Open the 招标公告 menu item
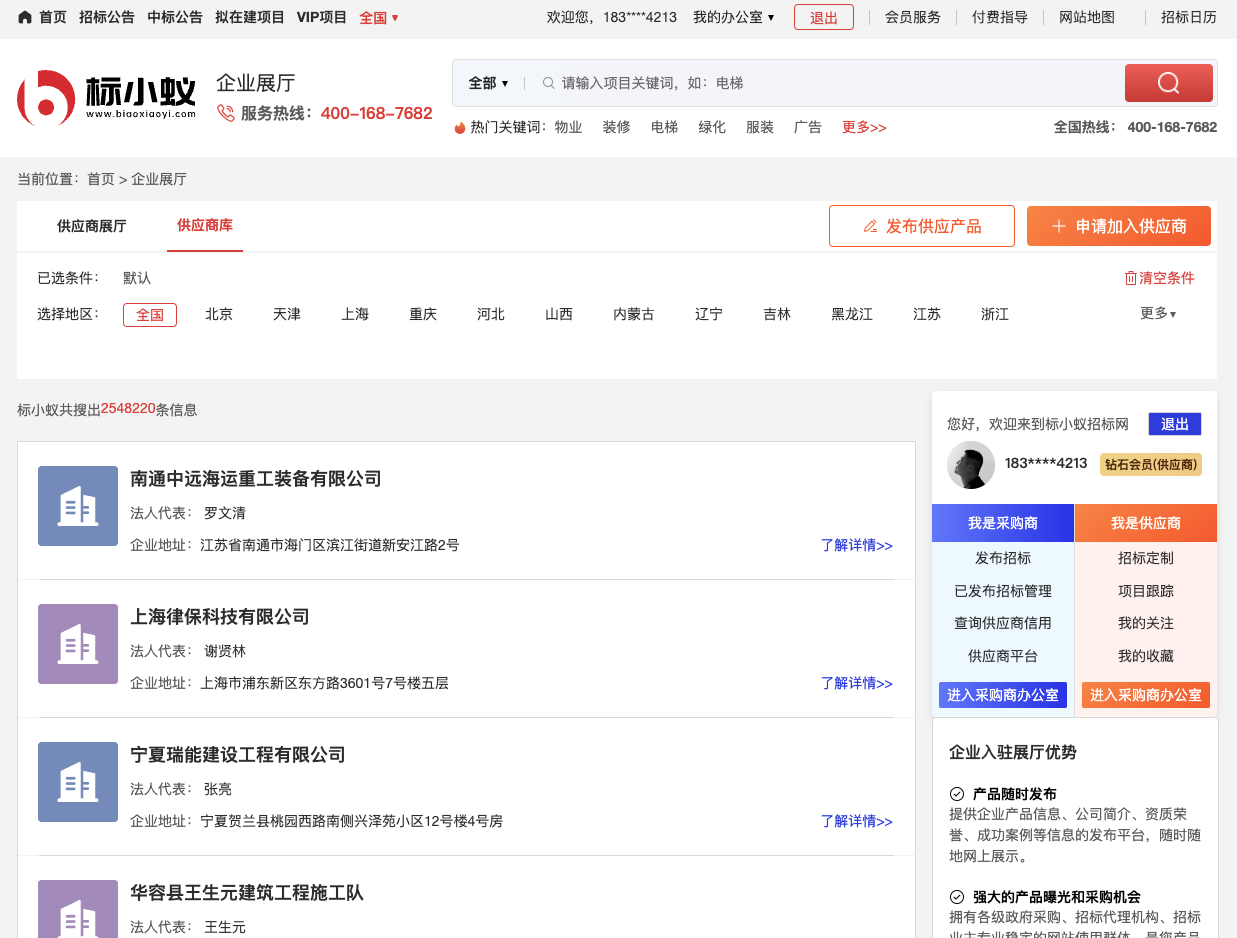 (x=107, y=17)
